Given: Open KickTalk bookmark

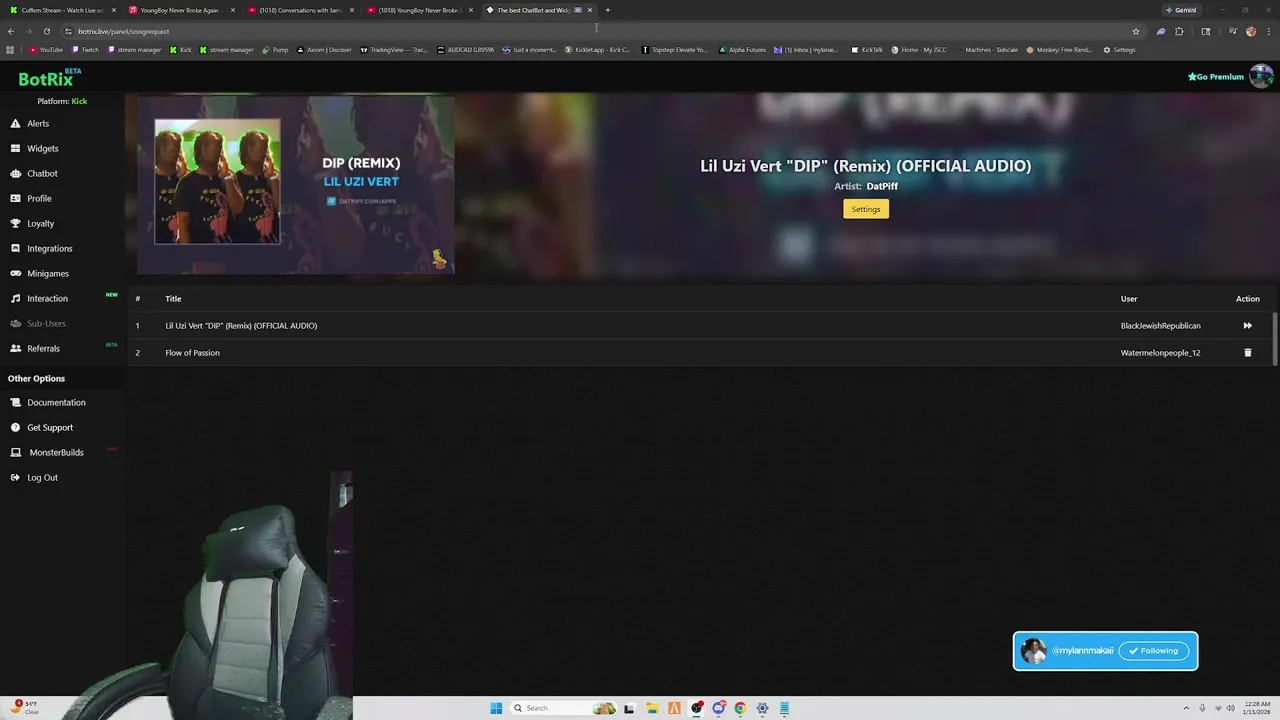Looking at the screenshot, I should (867, 49).
